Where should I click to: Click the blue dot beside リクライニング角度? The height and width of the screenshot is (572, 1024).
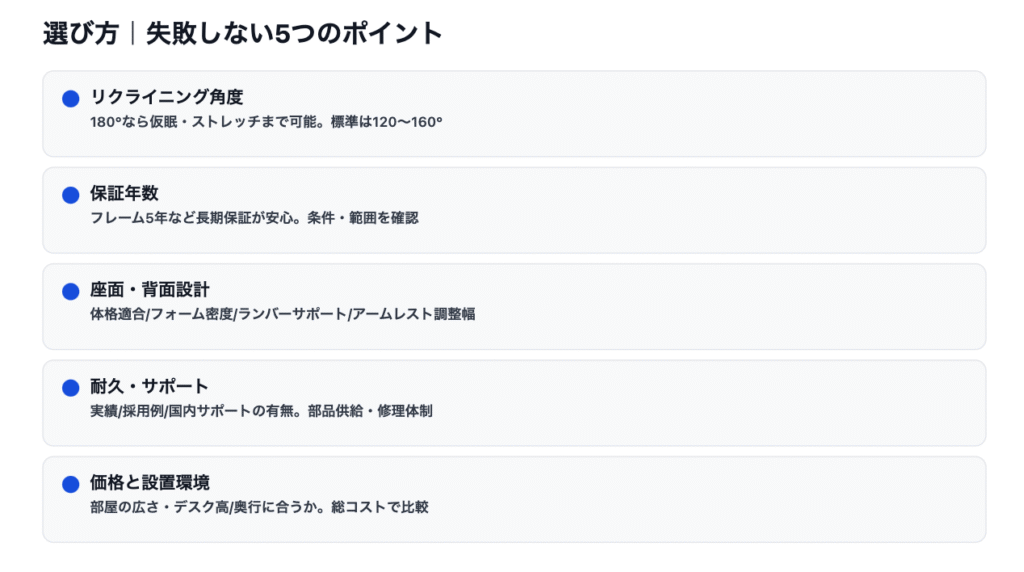click(x=70, y=99)
